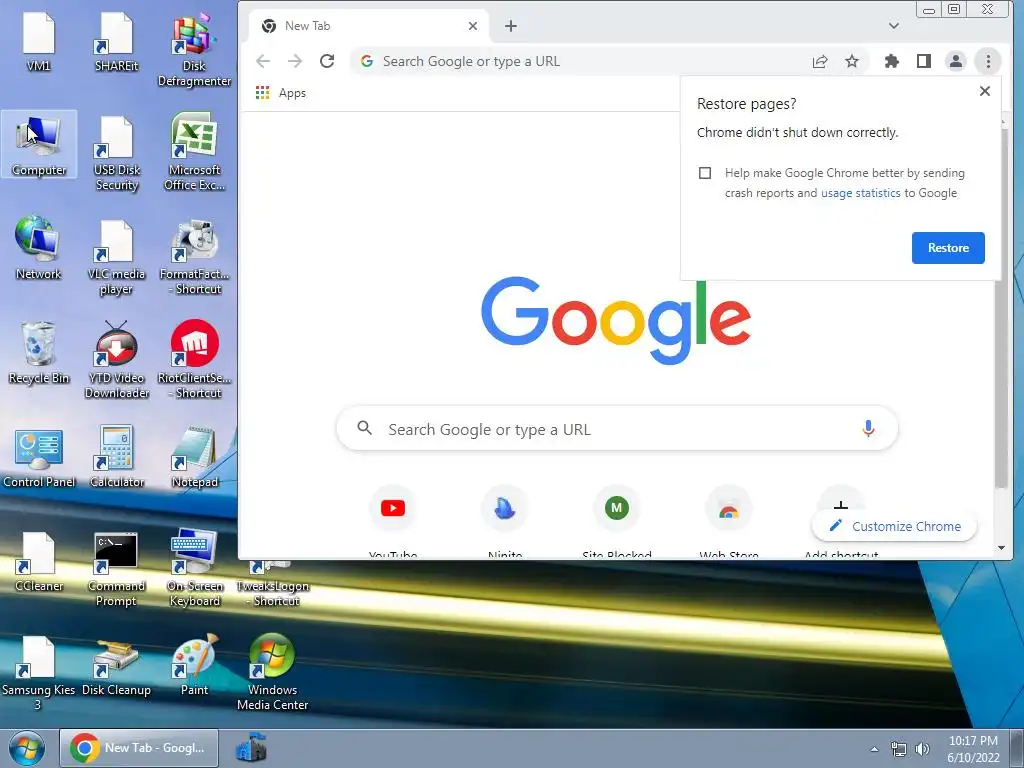
Task: Open the Extensions puzzle icon
Action: pos(891,61)
